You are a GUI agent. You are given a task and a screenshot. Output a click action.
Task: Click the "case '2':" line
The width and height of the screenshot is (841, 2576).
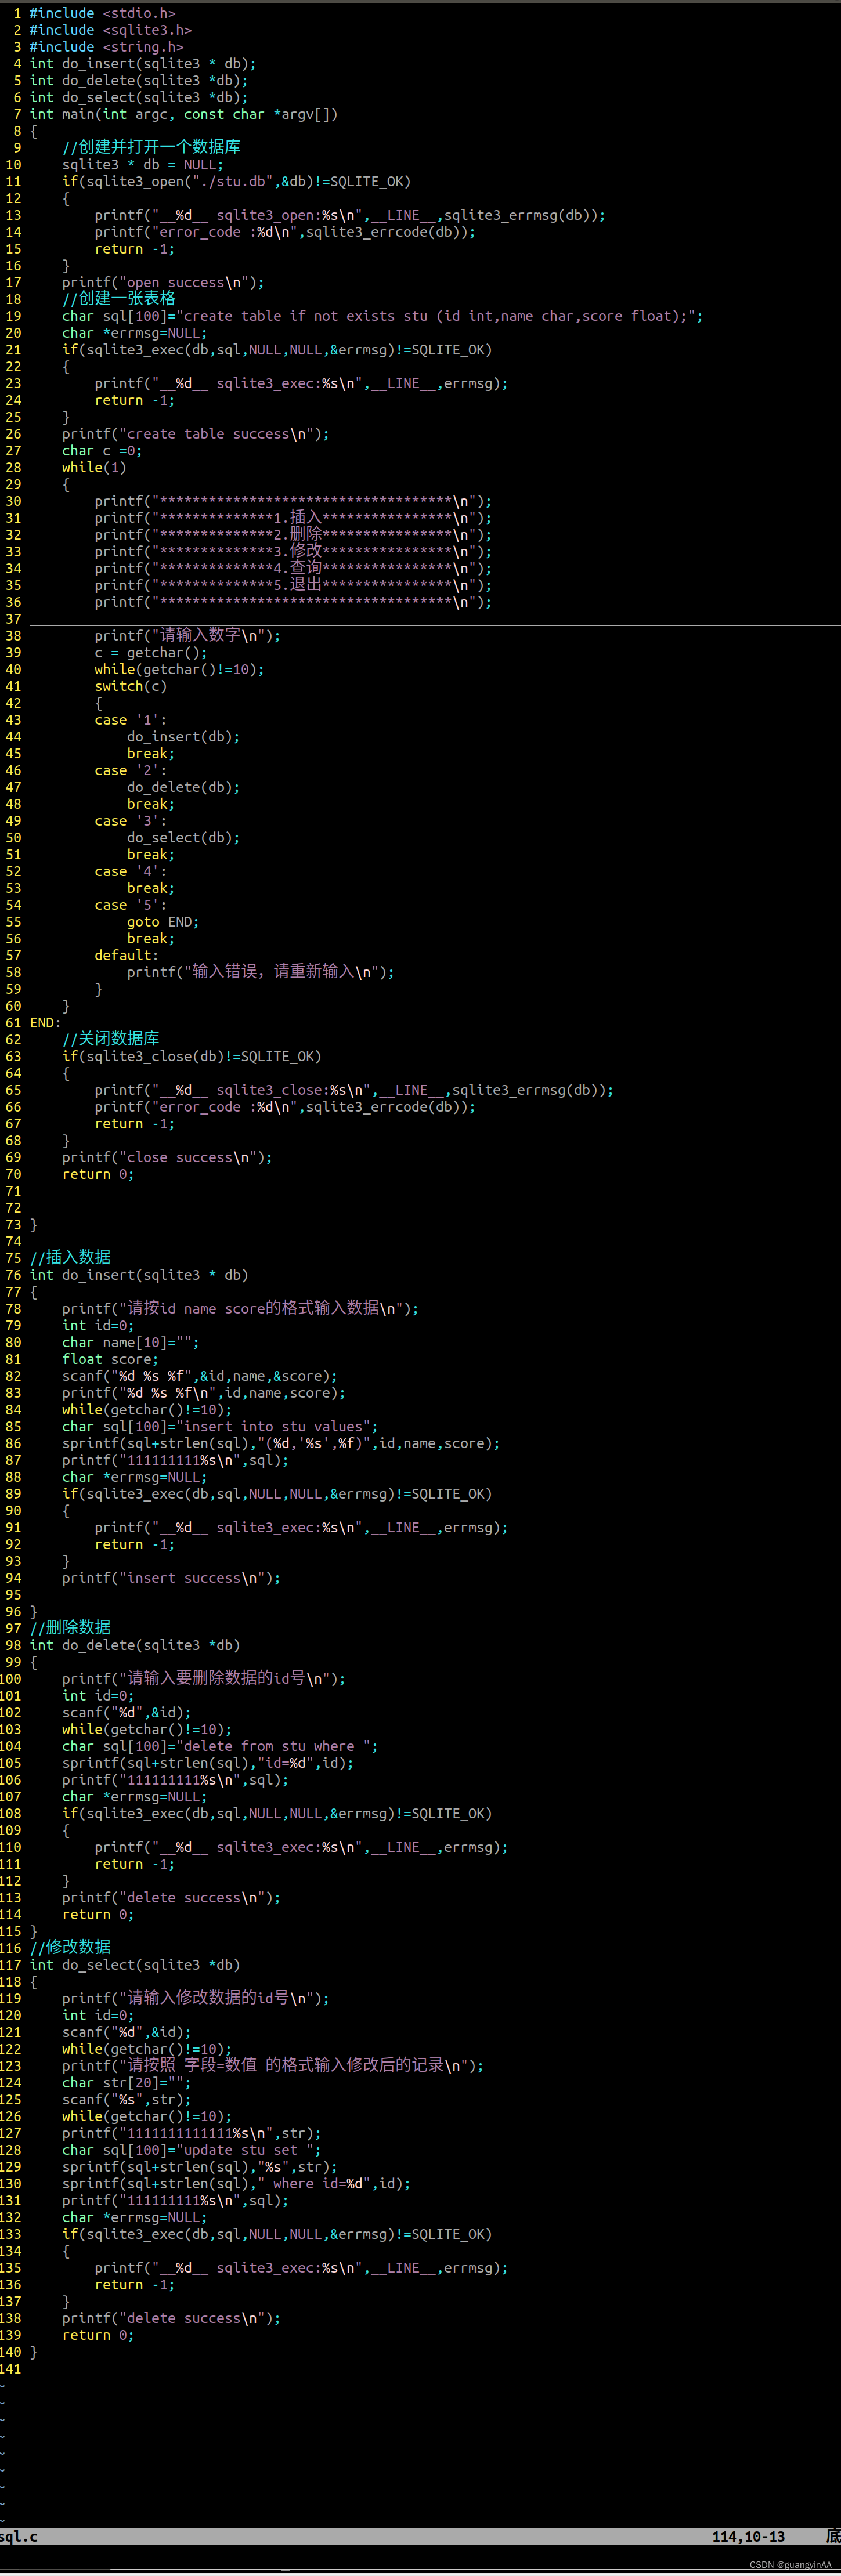[131, 770]
